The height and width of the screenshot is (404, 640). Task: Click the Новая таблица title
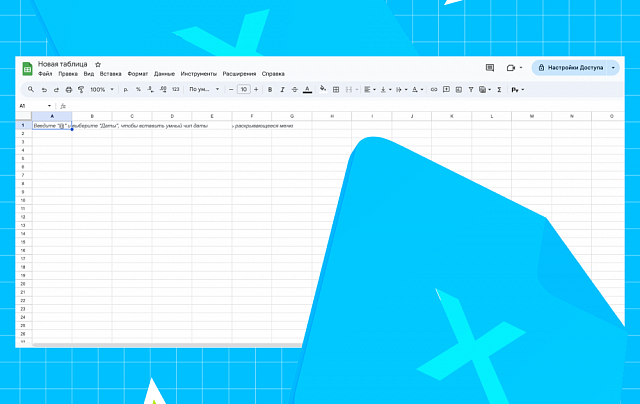coord(62,64)
